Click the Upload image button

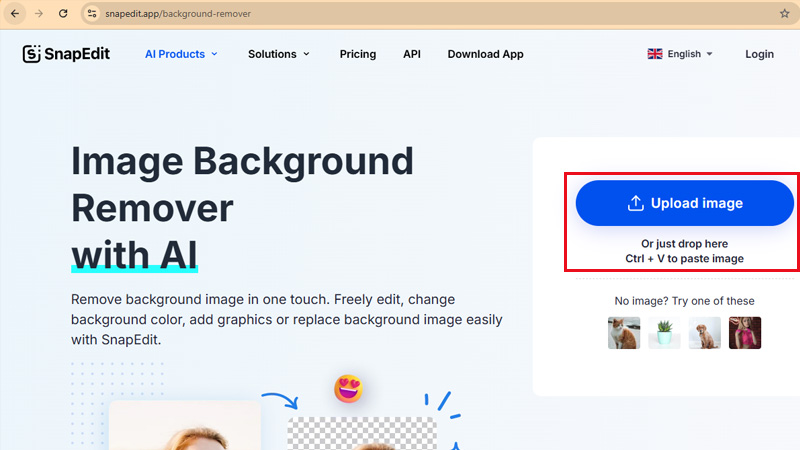coord(685,203)
